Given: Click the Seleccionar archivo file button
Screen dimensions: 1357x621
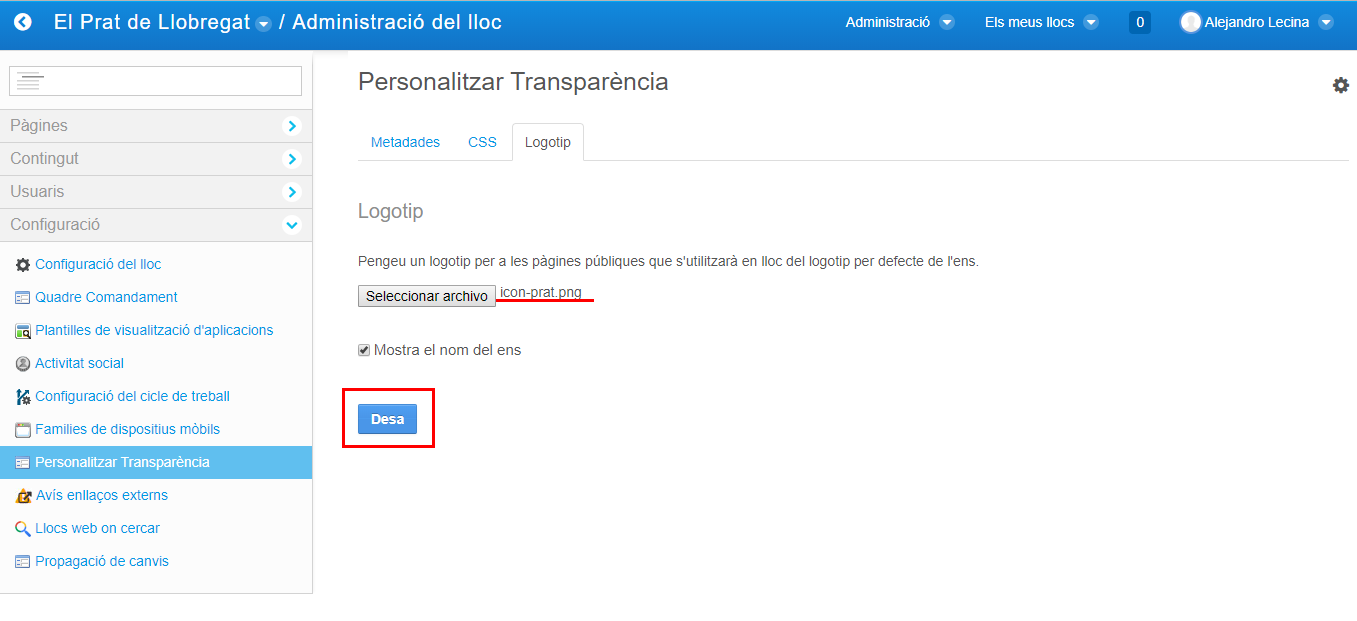Looking at the screenshot, I should tap(427, 296).
